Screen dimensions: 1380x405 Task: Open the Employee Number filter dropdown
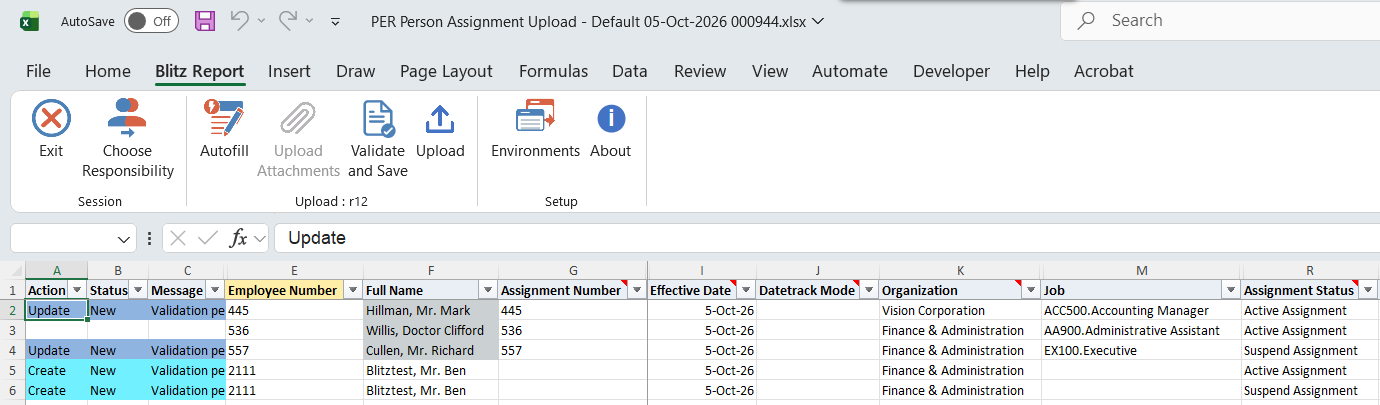click(x=353, y=290)
